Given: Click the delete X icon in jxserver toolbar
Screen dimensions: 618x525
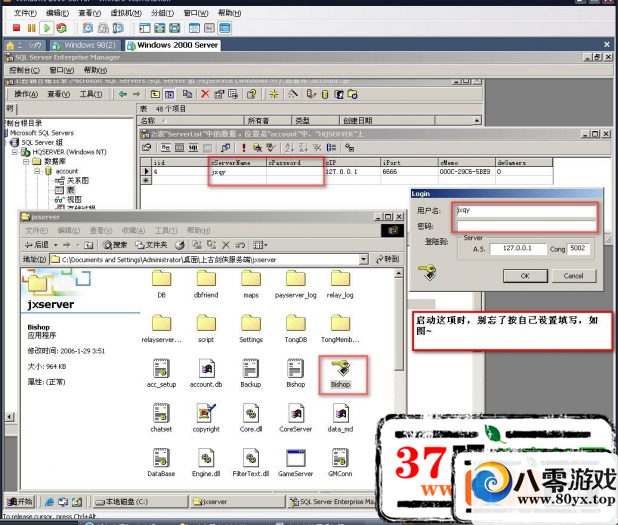Looking at the screenshot, I should tap(226, 245).
